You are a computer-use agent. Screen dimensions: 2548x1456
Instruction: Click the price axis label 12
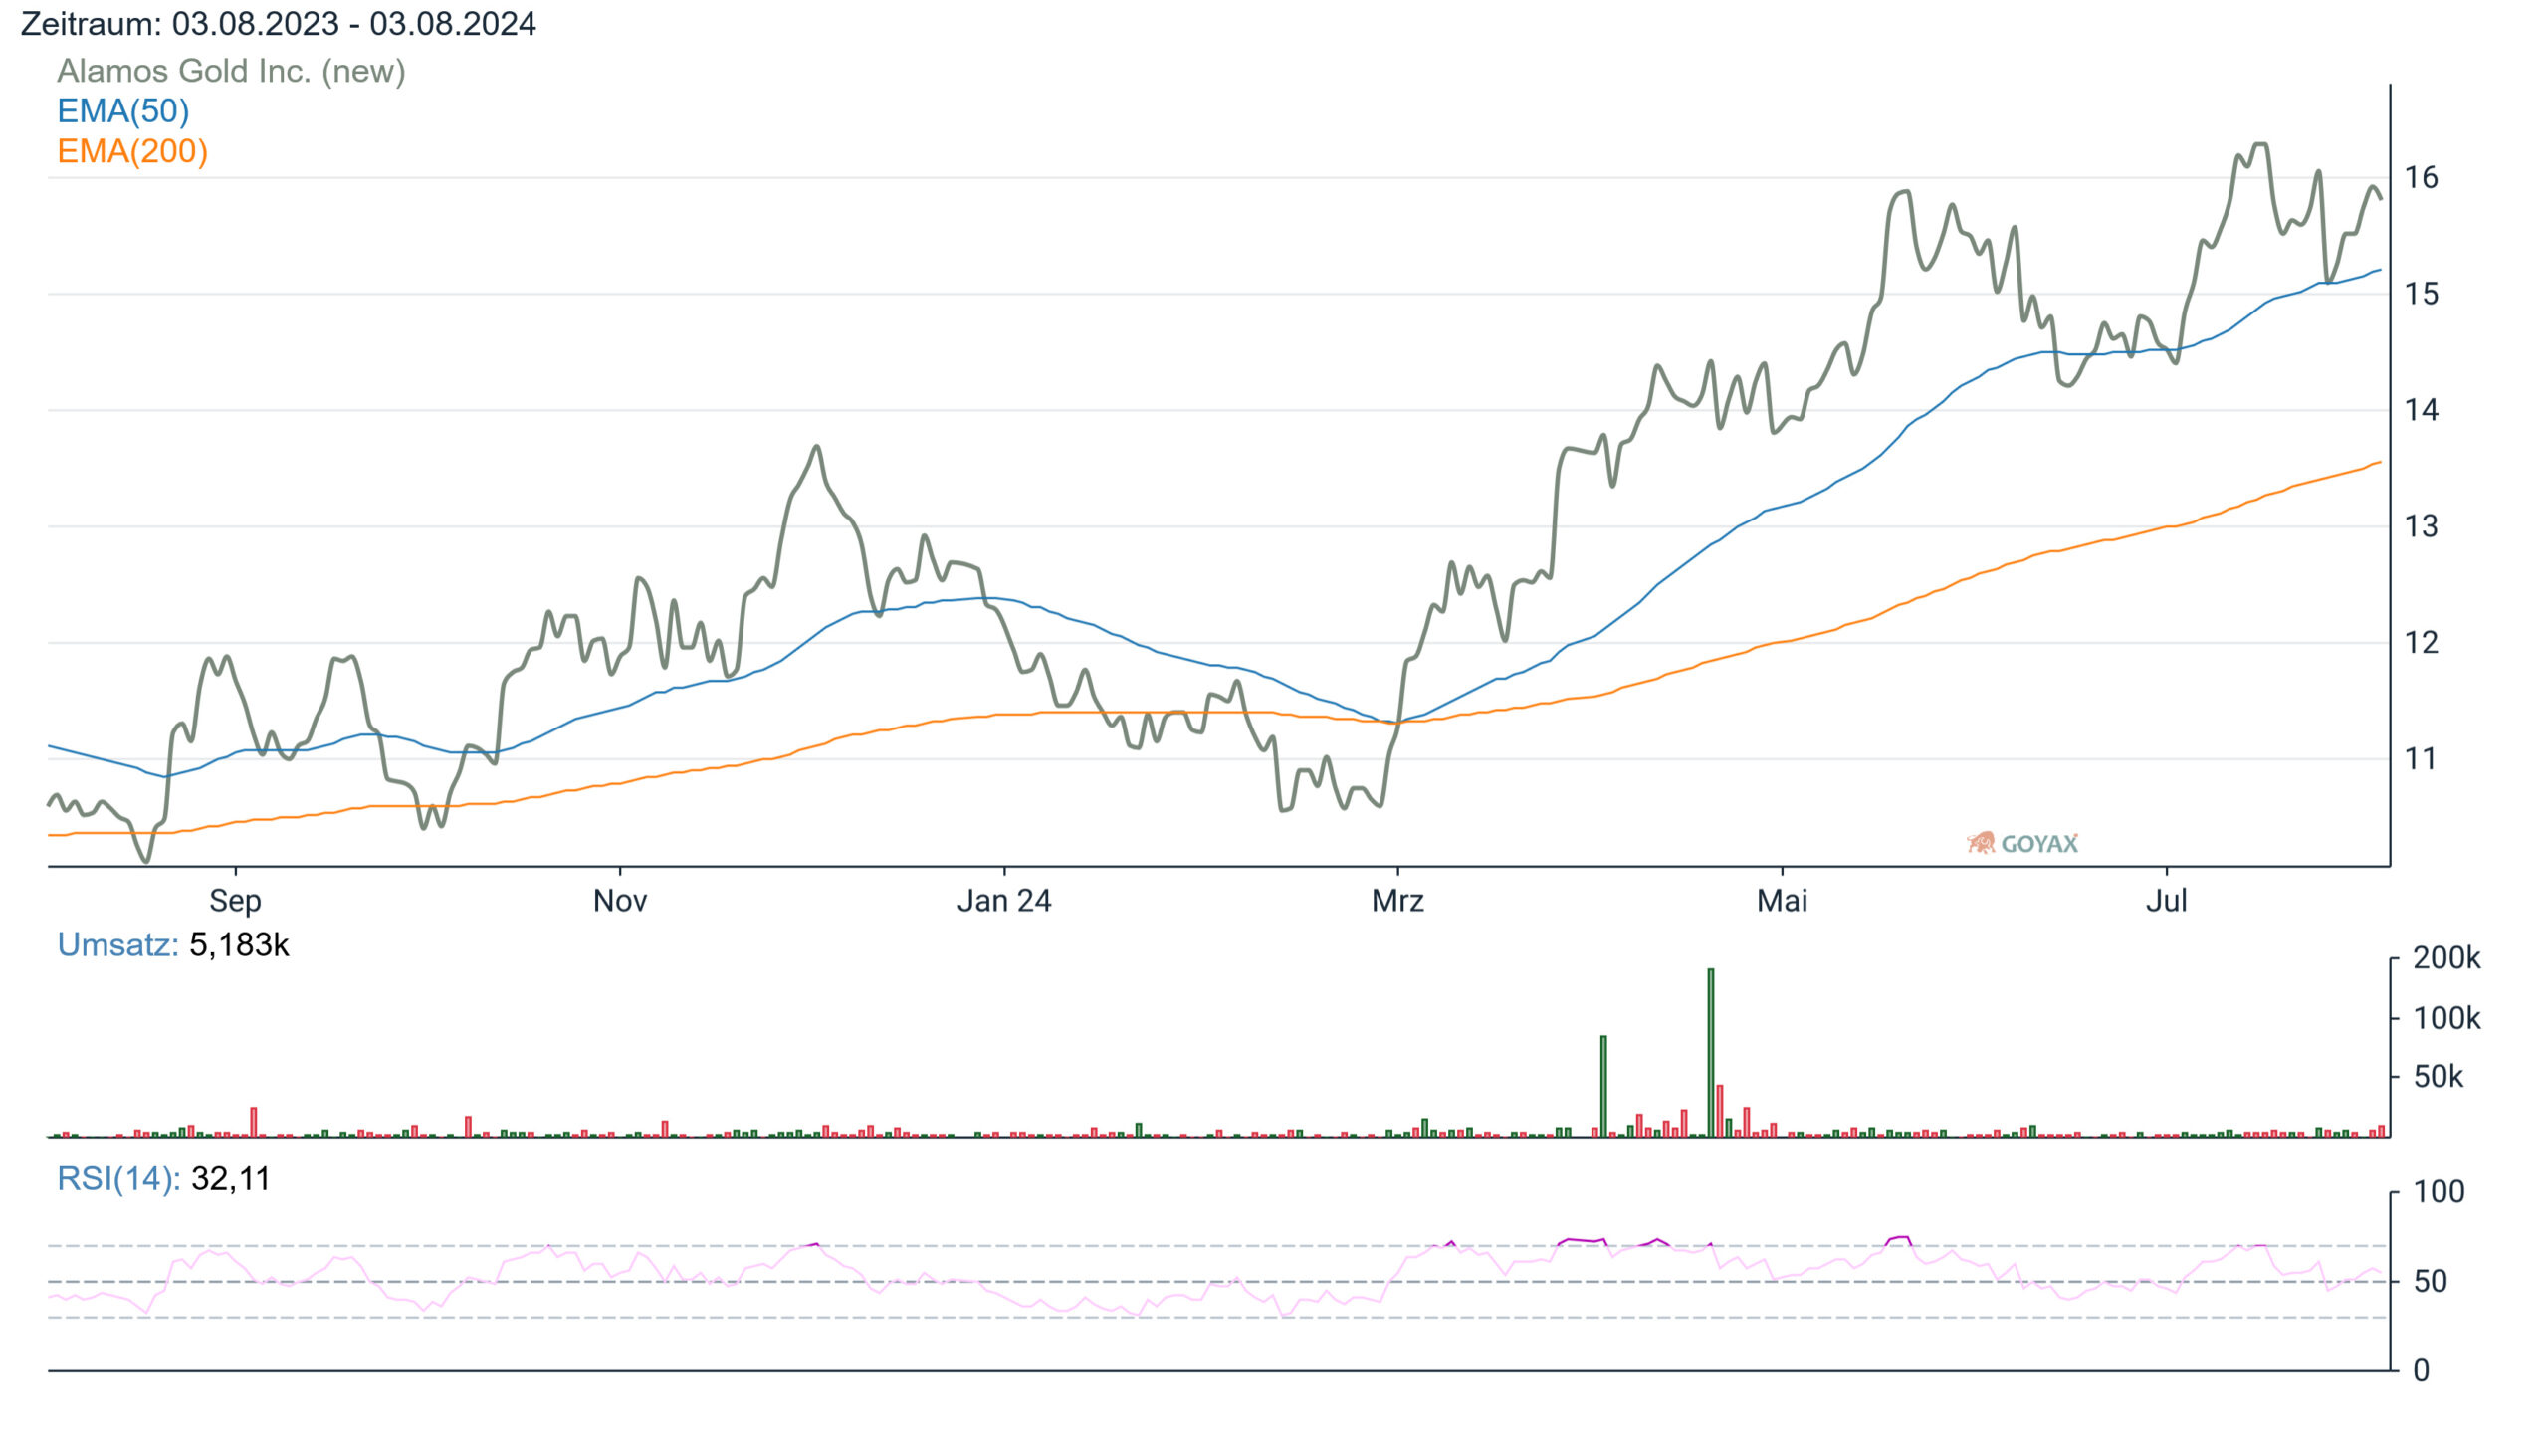tap(2421, 642)
